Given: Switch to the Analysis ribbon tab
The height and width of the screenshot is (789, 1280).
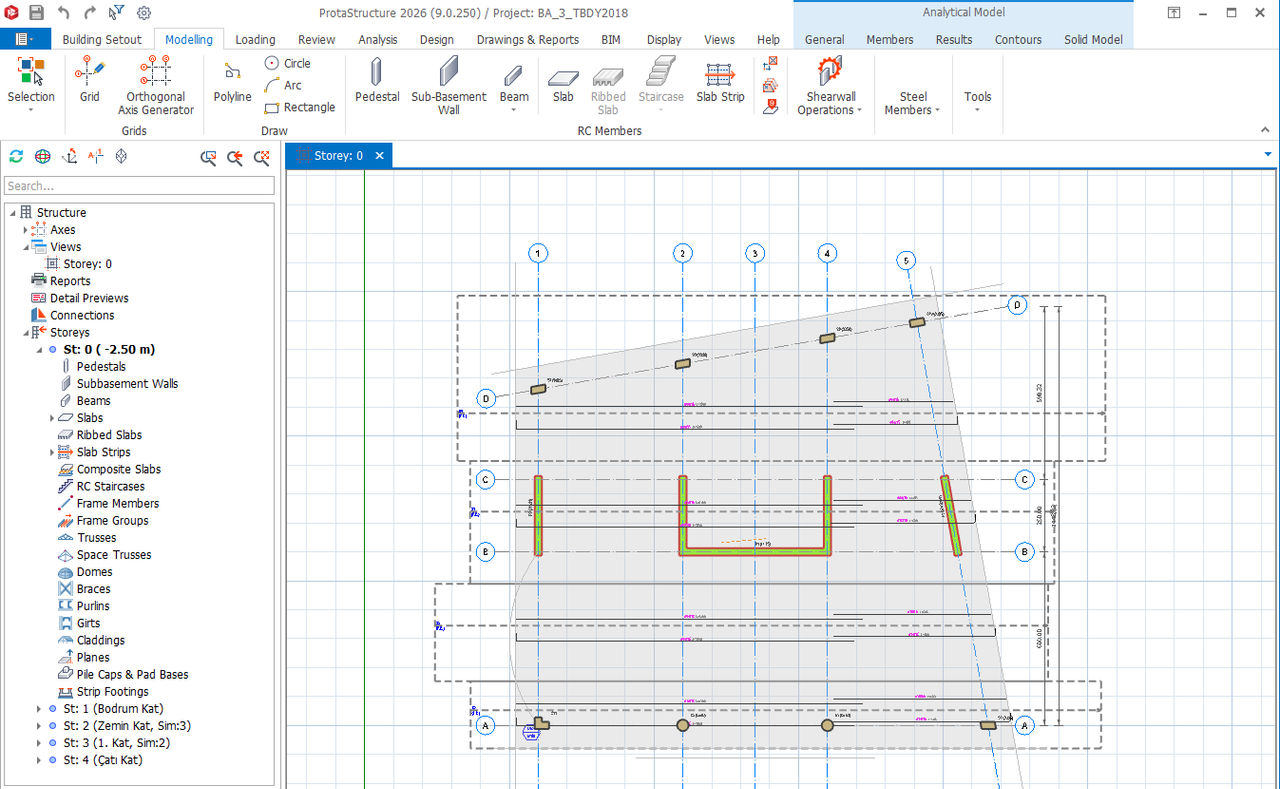Looking at the screenshot, I should coord(377,40).
